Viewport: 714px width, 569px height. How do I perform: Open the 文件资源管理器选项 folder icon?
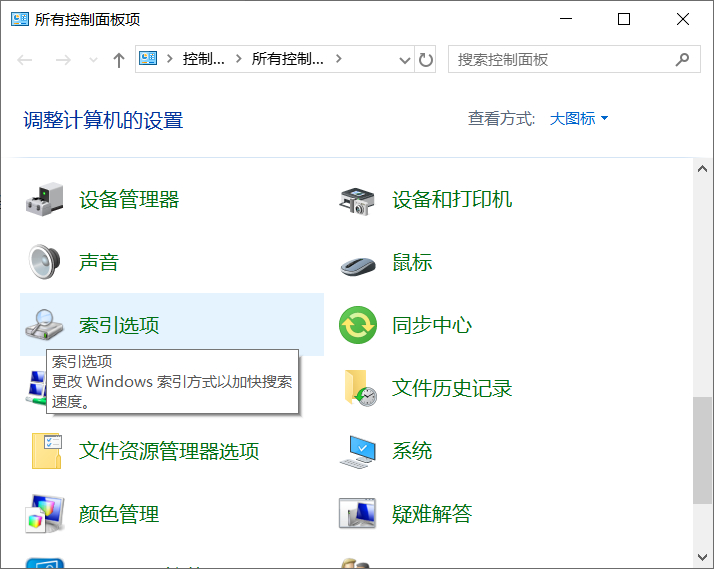point(47,451)
